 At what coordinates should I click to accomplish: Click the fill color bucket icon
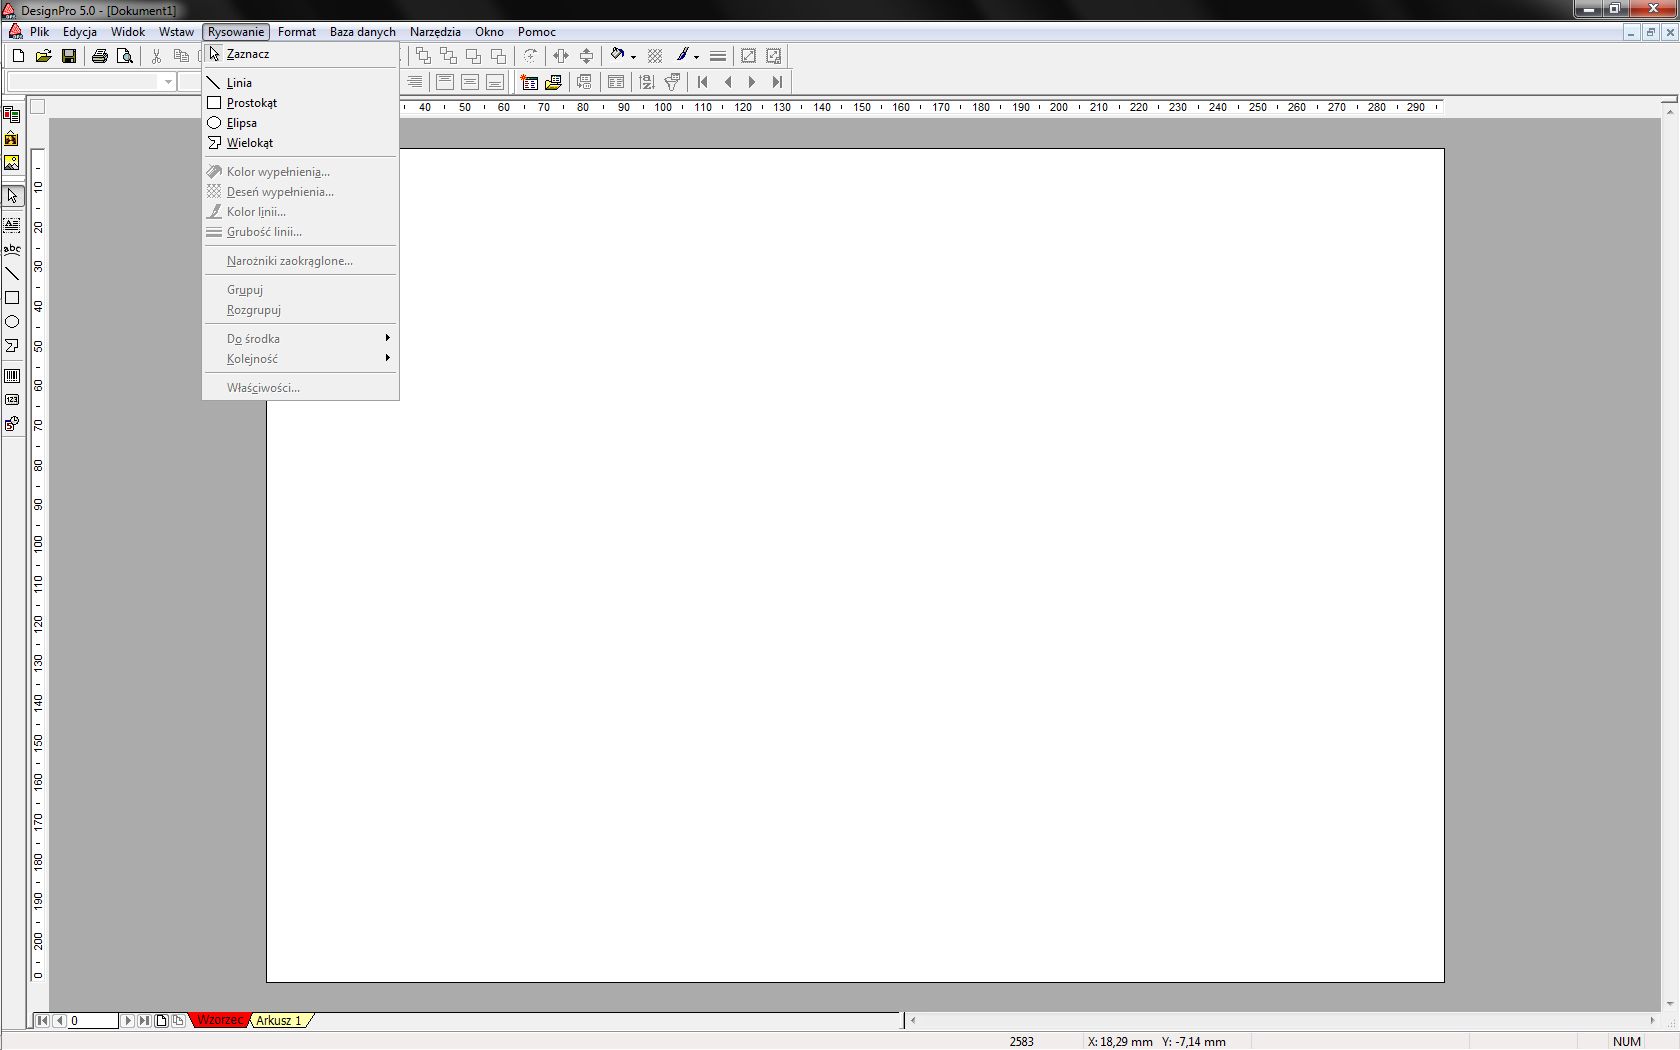coord(618,56)
